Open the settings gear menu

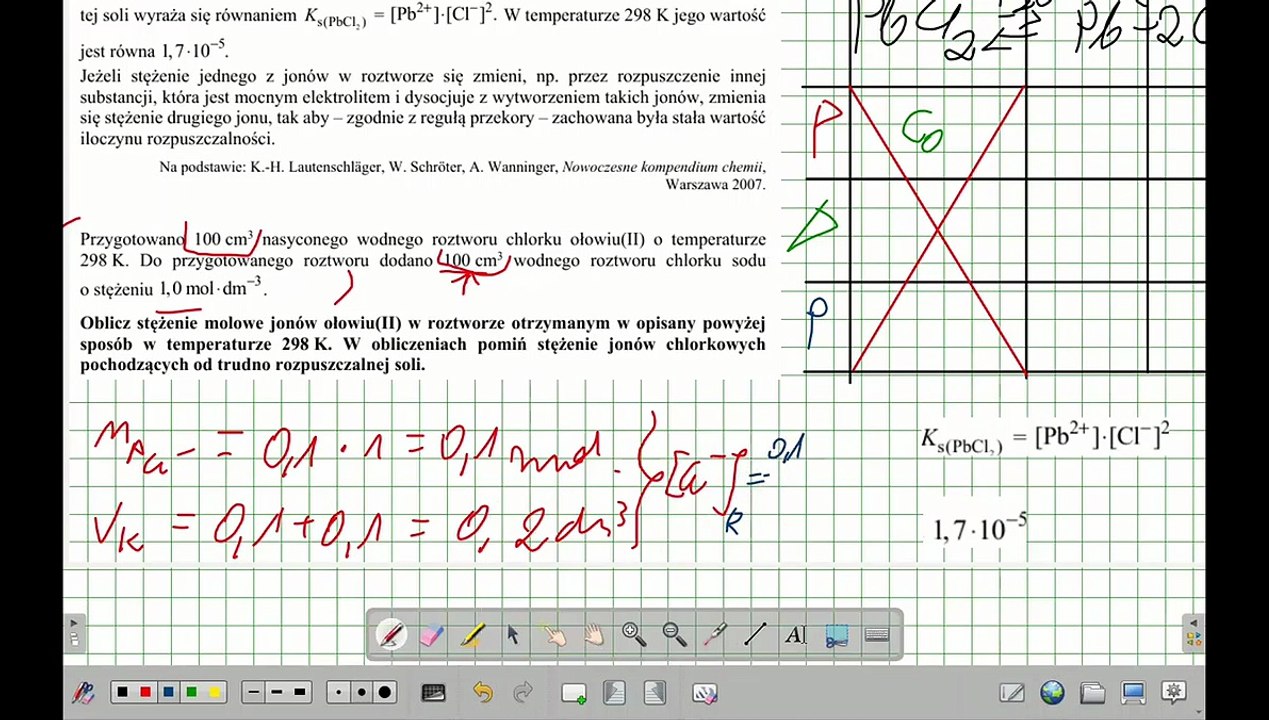pyautogui.click(x=1174, y=692)
